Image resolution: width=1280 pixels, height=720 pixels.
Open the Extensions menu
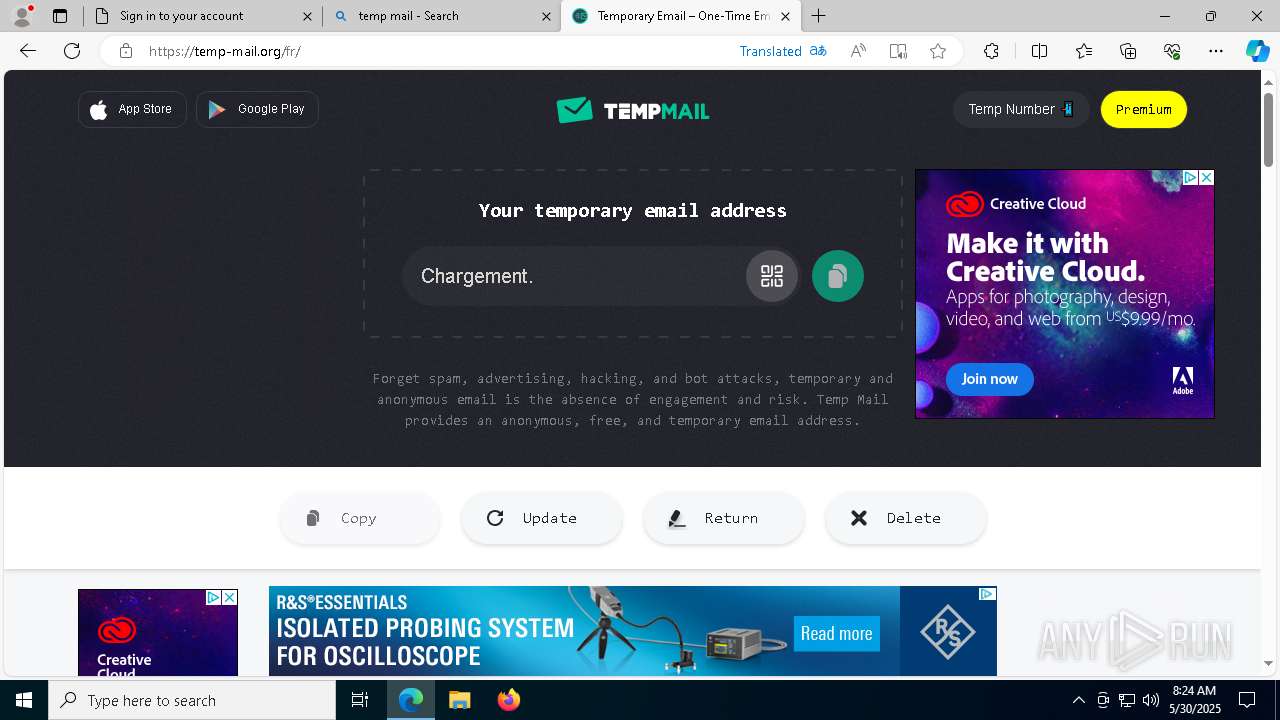click(x=991, y=51)
